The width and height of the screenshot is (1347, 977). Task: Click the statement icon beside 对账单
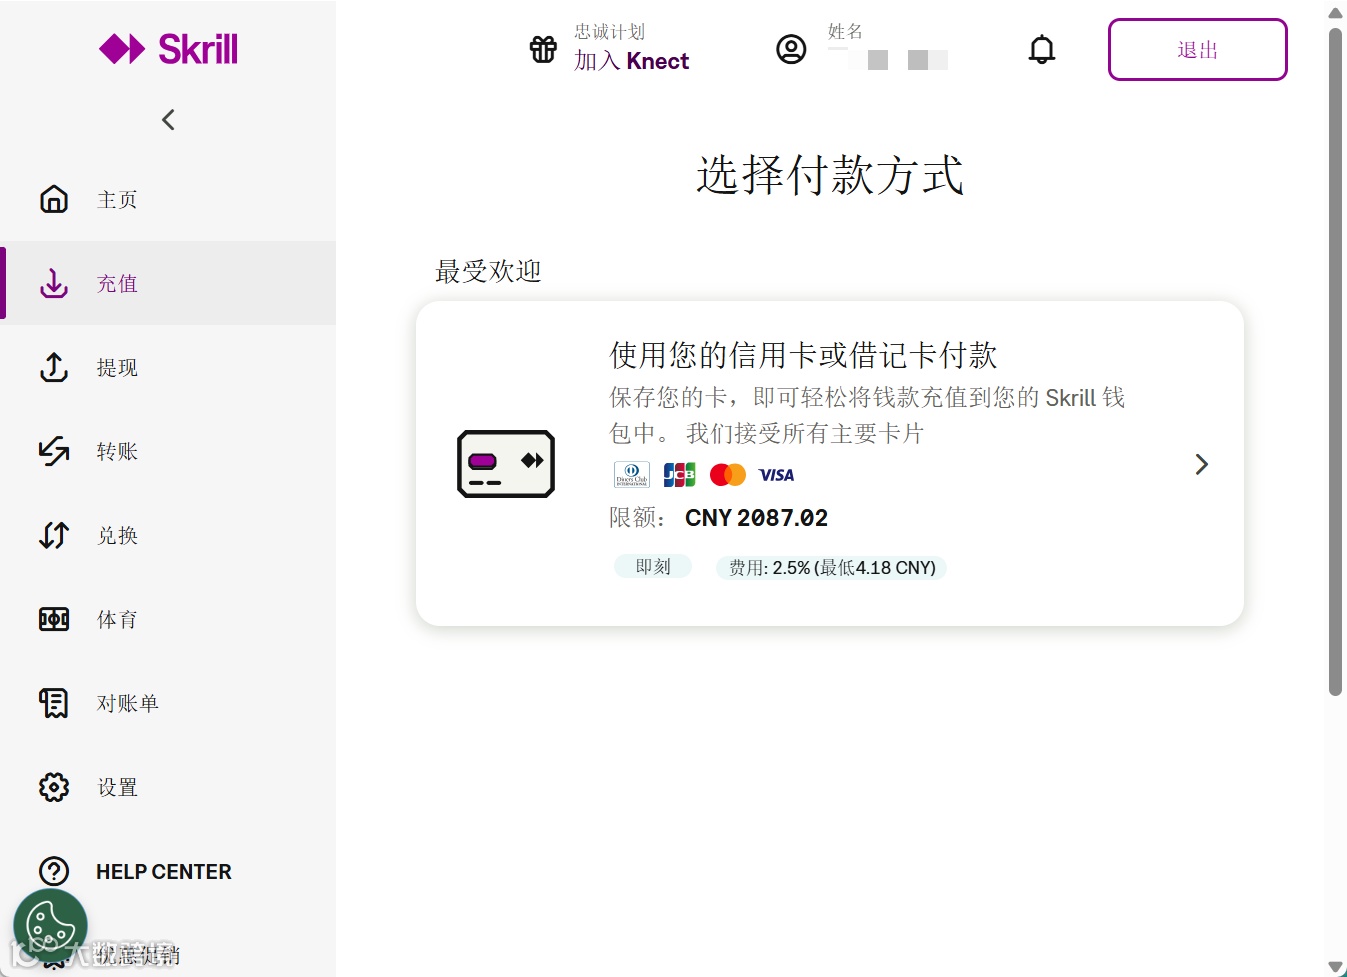click(54, 703)
